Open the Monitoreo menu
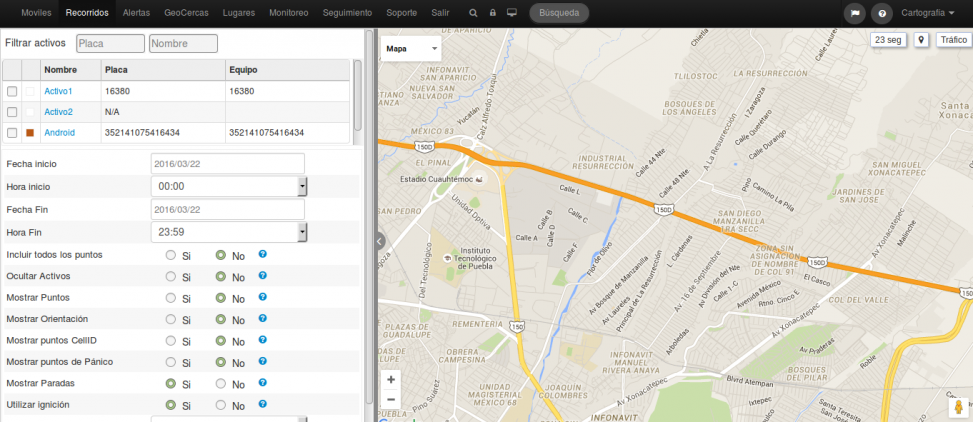973x422 pixels. [x=289, y=12]
